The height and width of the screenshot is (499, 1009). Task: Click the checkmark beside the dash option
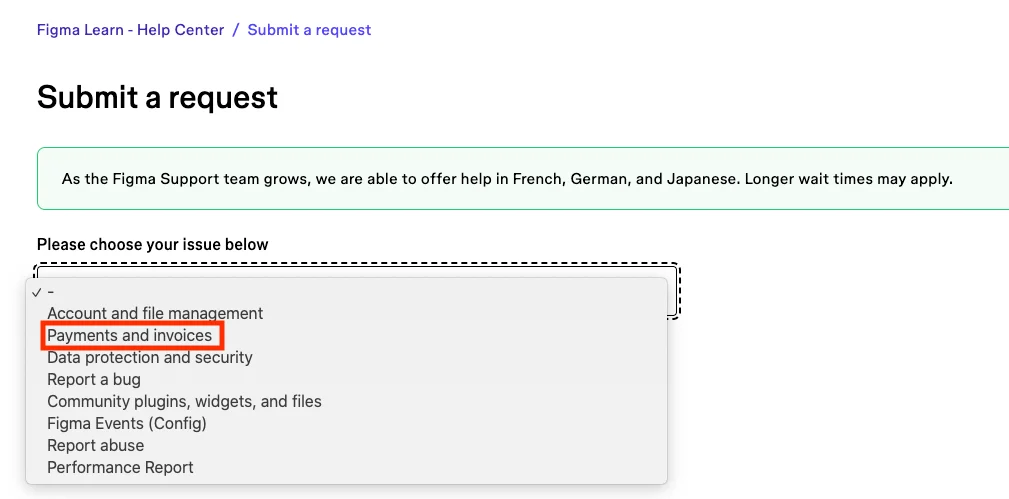click(x=36, y=292)
